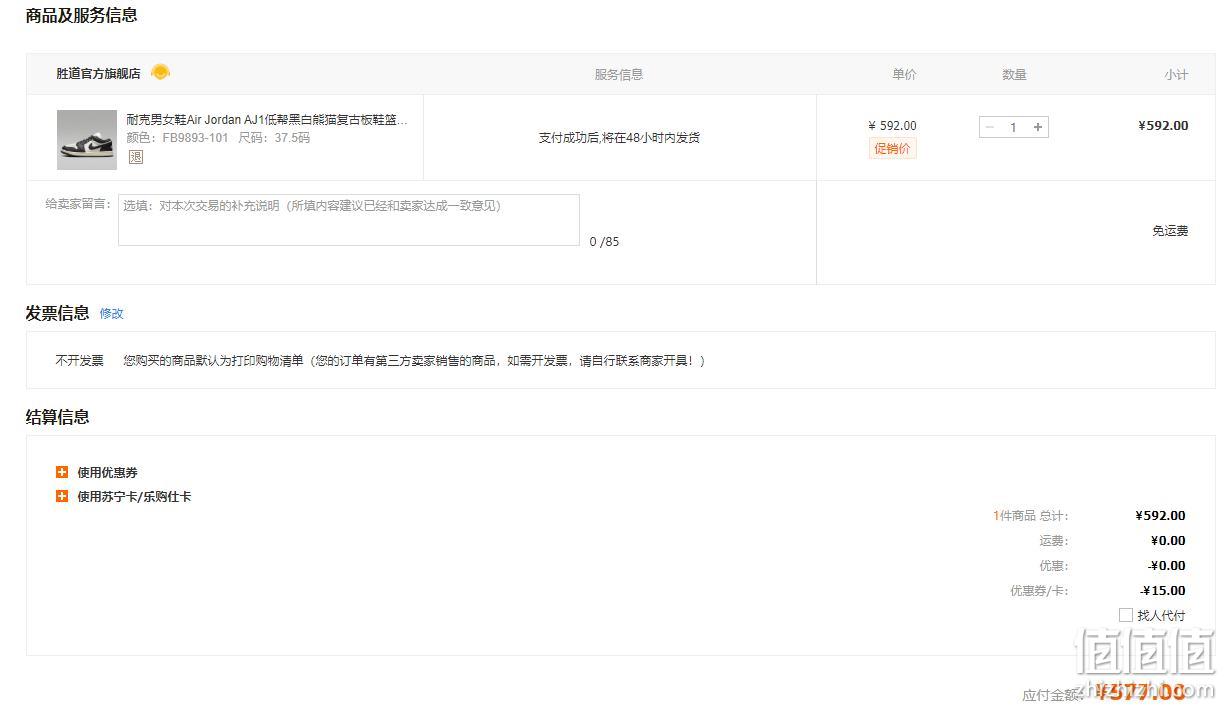Focus the 给卖家留言 message text box
Screen dimensions: 1224x707
tap(349, 220)
